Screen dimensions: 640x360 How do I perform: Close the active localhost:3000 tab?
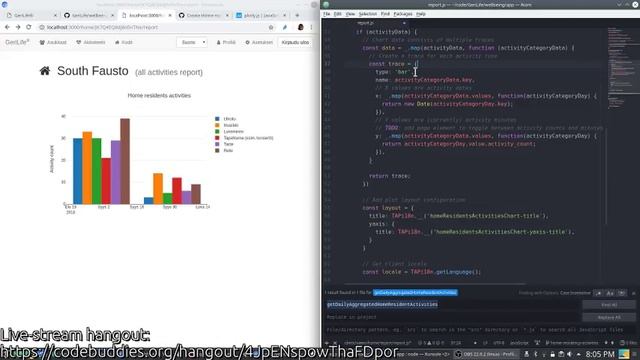(x=170, y=16)
